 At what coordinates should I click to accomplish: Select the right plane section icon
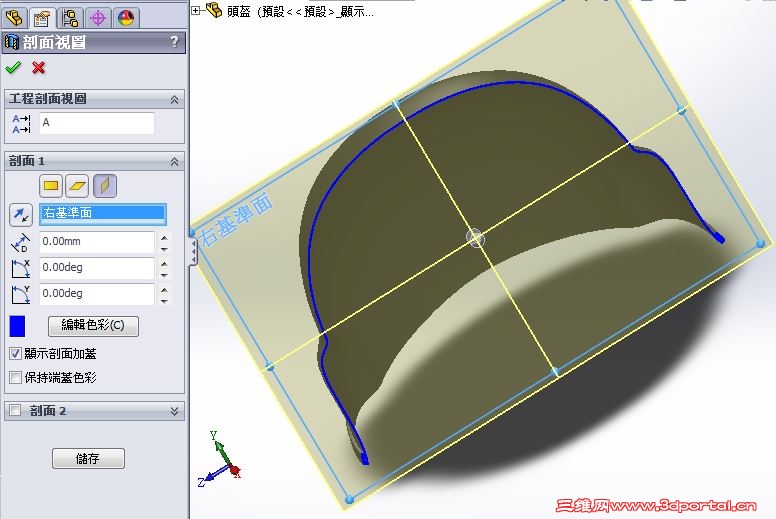click(x=105, y=186)
